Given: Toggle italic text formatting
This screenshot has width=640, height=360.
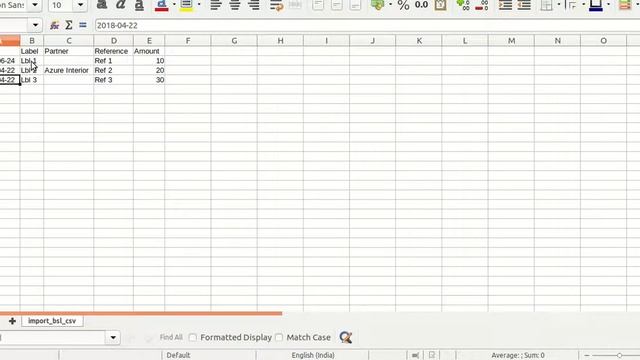Looking at the screenshot, I should (x=120, y=5).
